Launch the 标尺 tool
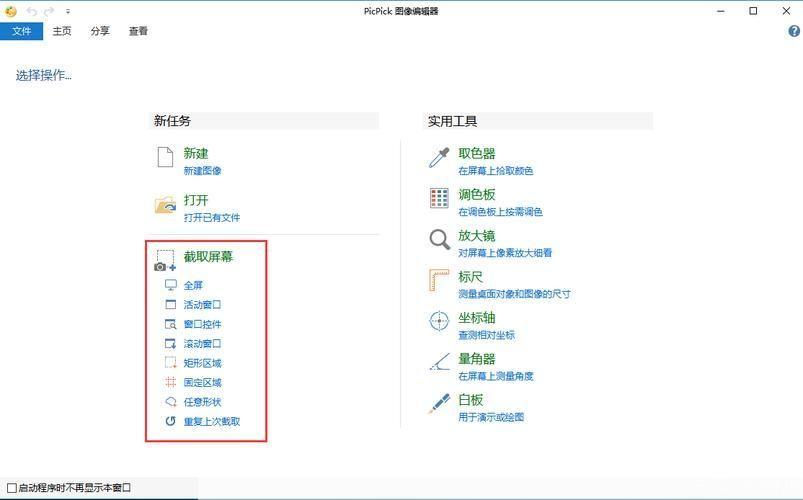Screen dimensions: 803x500 (x=470, y=277)
